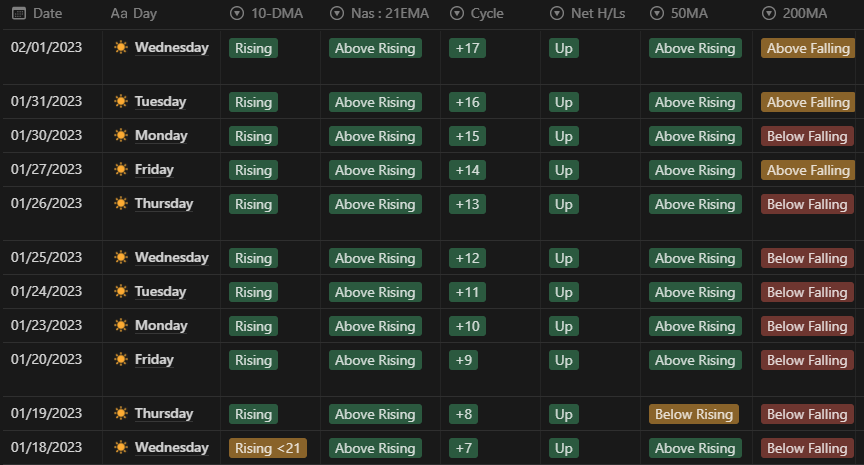Click the select icon beside Cycle header
The image size is (864, 465).
tap(457, 13)
